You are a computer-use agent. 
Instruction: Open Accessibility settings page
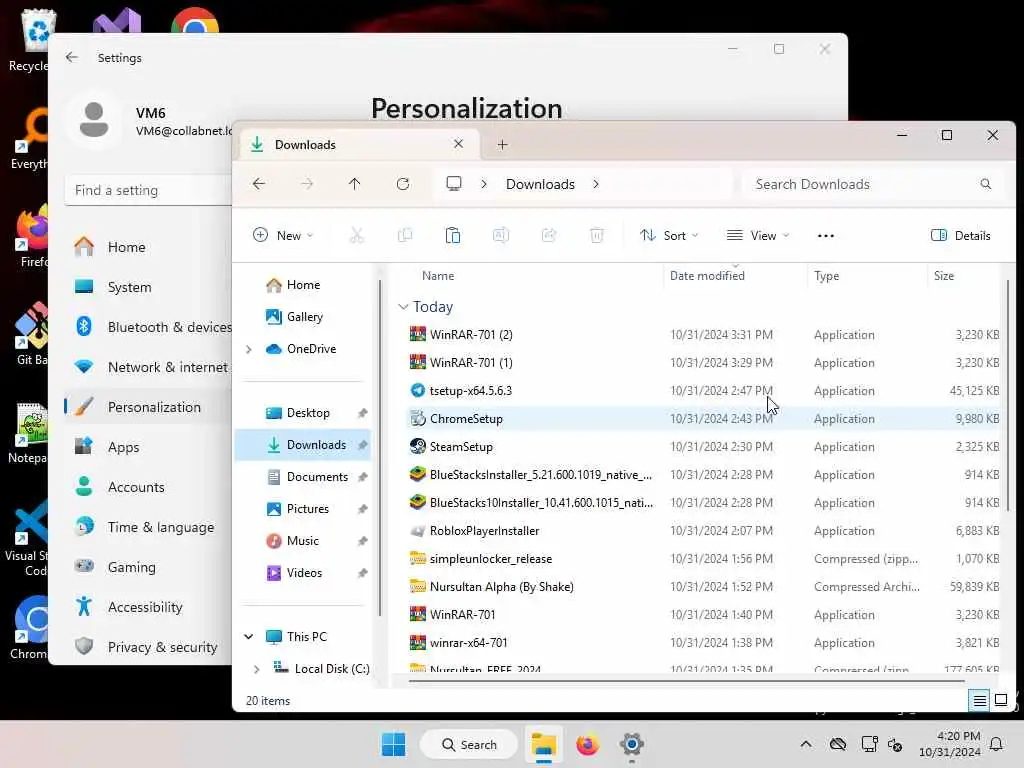click(148, 607)
